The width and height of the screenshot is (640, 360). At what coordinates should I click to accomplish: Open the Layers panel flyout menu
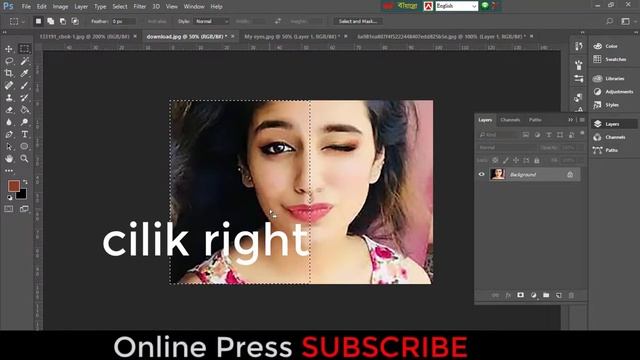(x=582, y=120)
